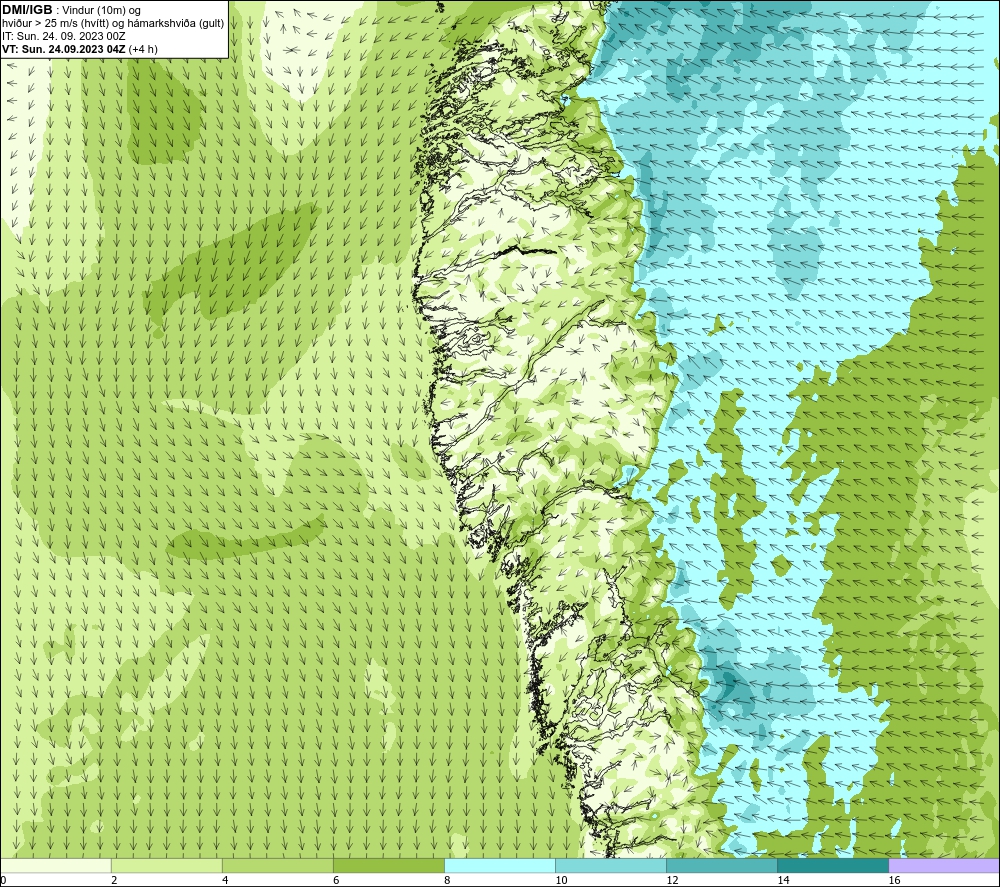Click the 12–14 m/s darker teal legend swatch
The image size is (1000, 887).
(721, 865)
